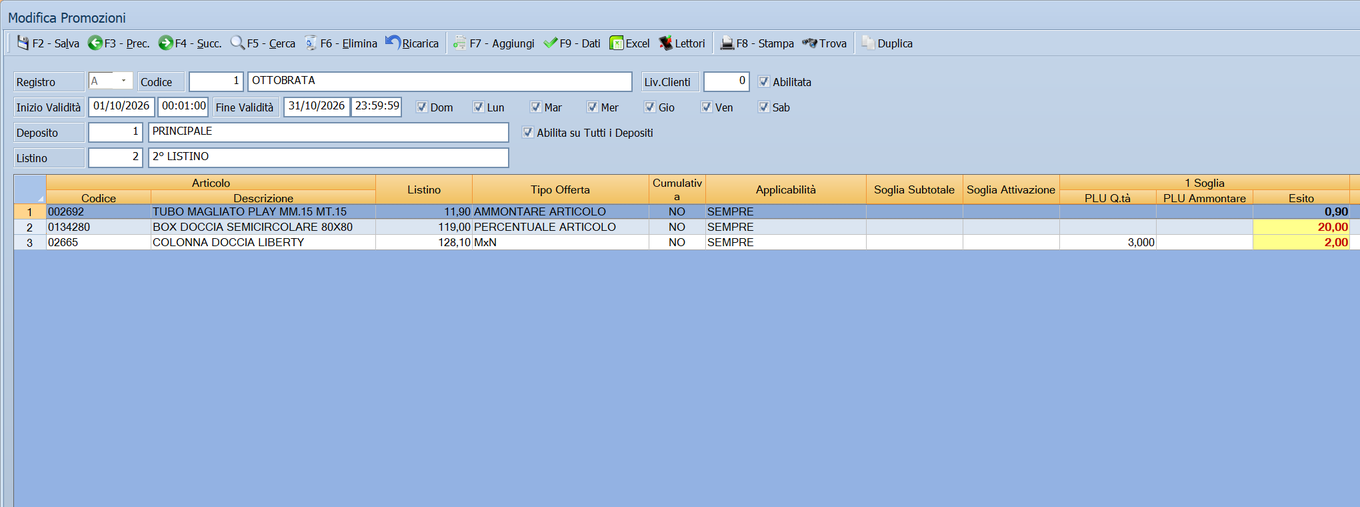Go to previous record with F3 - Prec.
Image resolution: width=1360 pixels, height=507 pixels.
[119, 43]
